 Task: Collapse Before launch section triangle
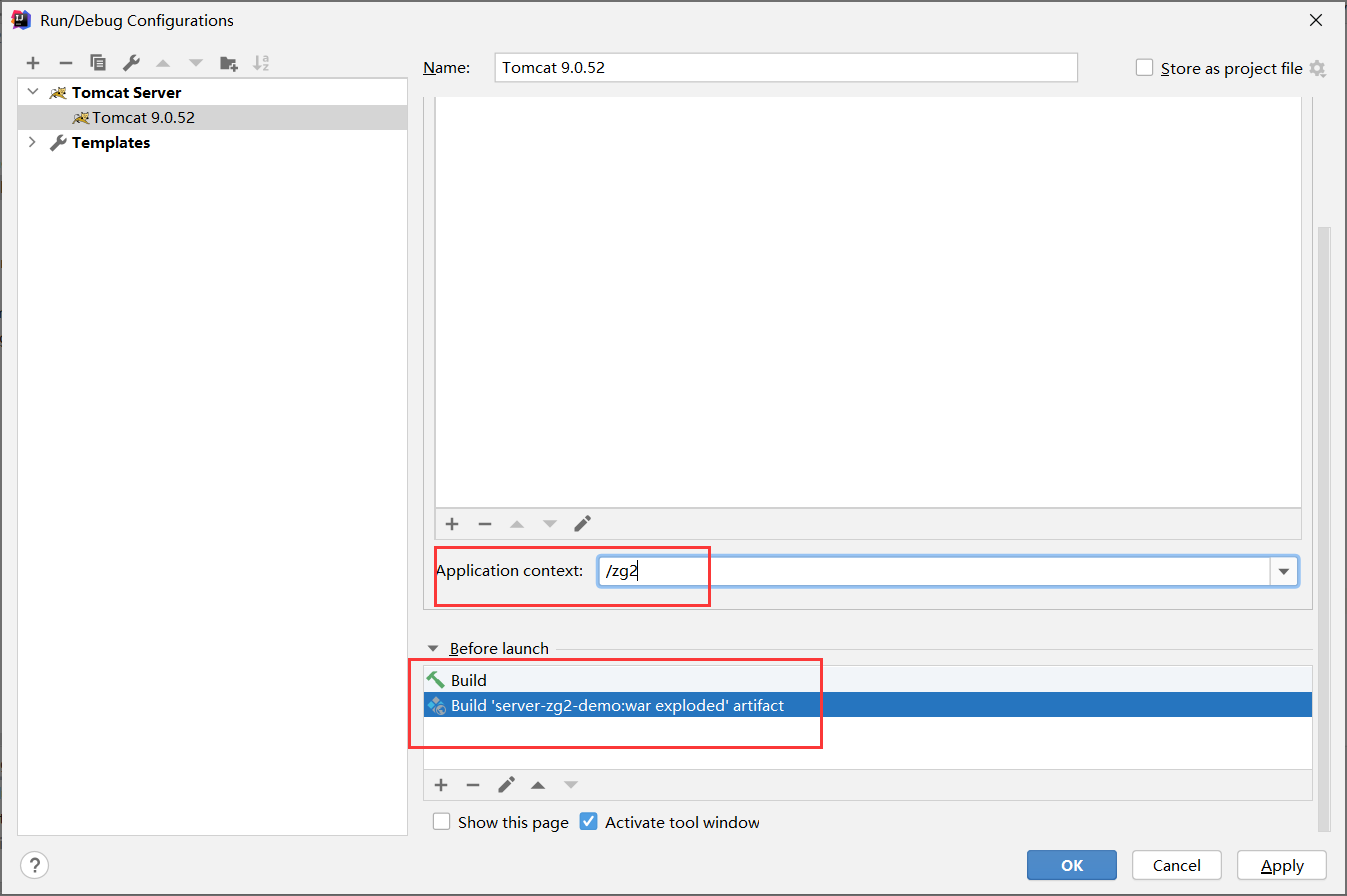tap(433, 648)
